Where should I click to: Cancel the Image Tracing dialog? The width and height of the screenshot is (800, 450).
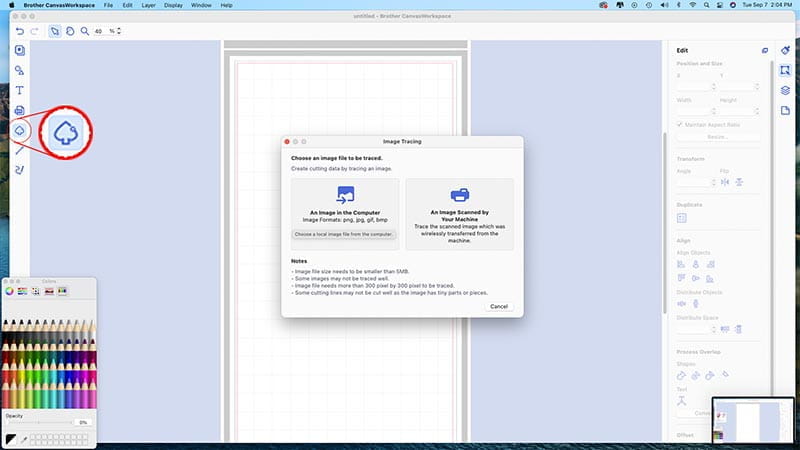[x=498, y=307]
